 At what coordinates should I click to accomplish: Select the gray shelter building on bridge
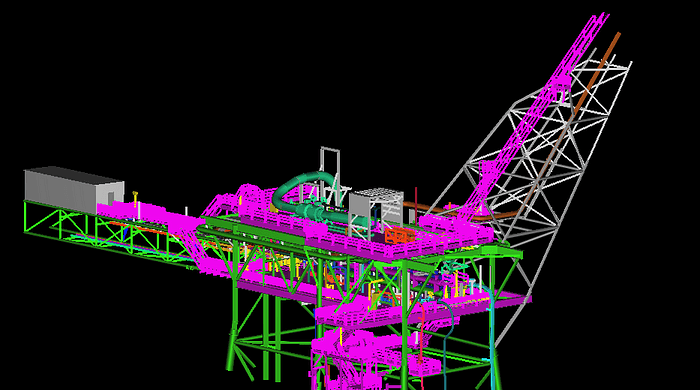(x=74, y=190)
